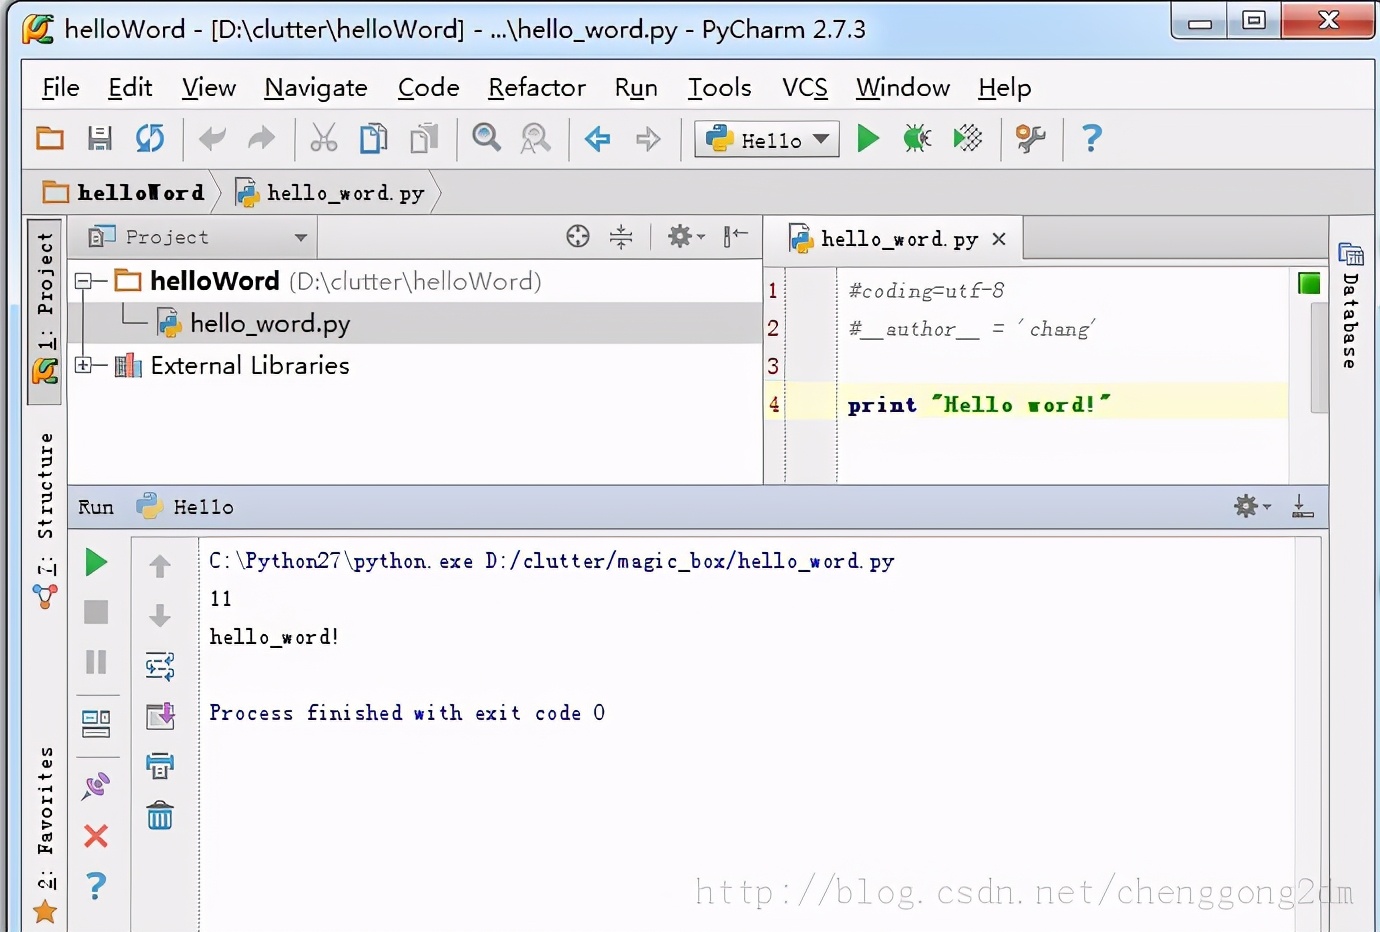Open the Refactor menu
This screenshot has width=1380, height=932.
click(x=536, y=88)
